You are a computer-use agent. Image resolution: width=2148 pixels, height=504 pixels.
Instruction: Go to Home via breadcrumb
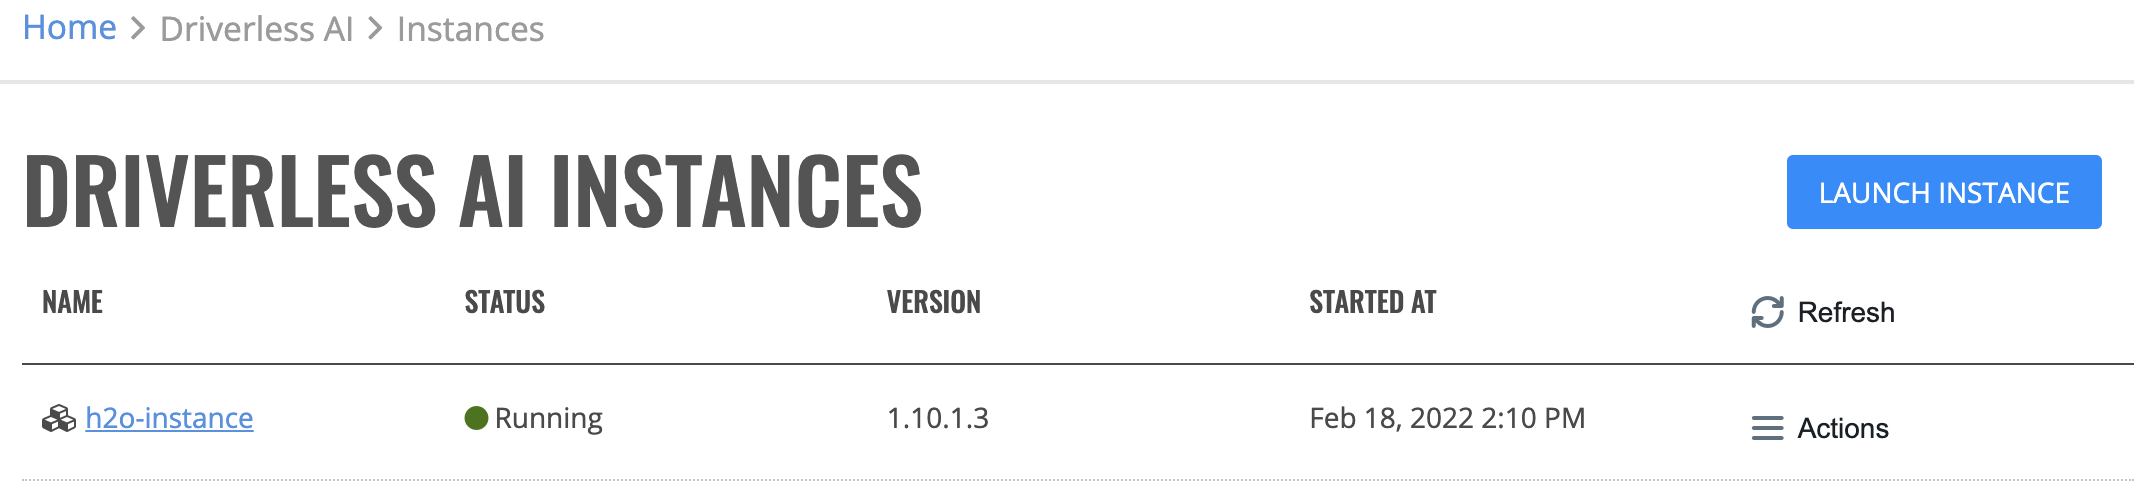pos(69,28)
